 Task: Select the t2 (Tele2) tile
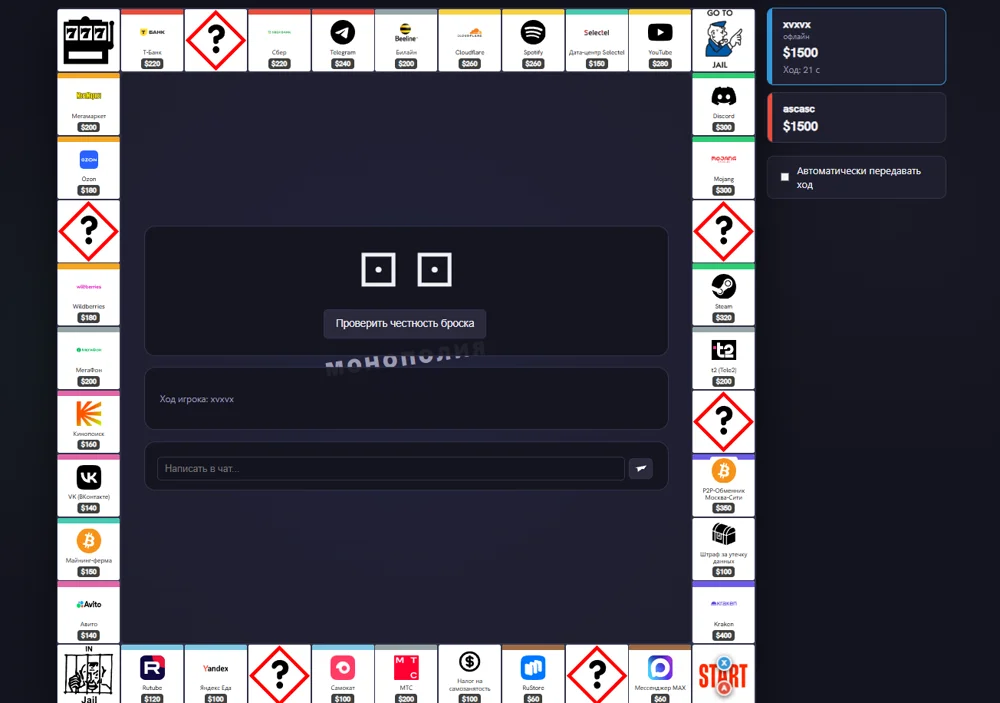[723, 358]
